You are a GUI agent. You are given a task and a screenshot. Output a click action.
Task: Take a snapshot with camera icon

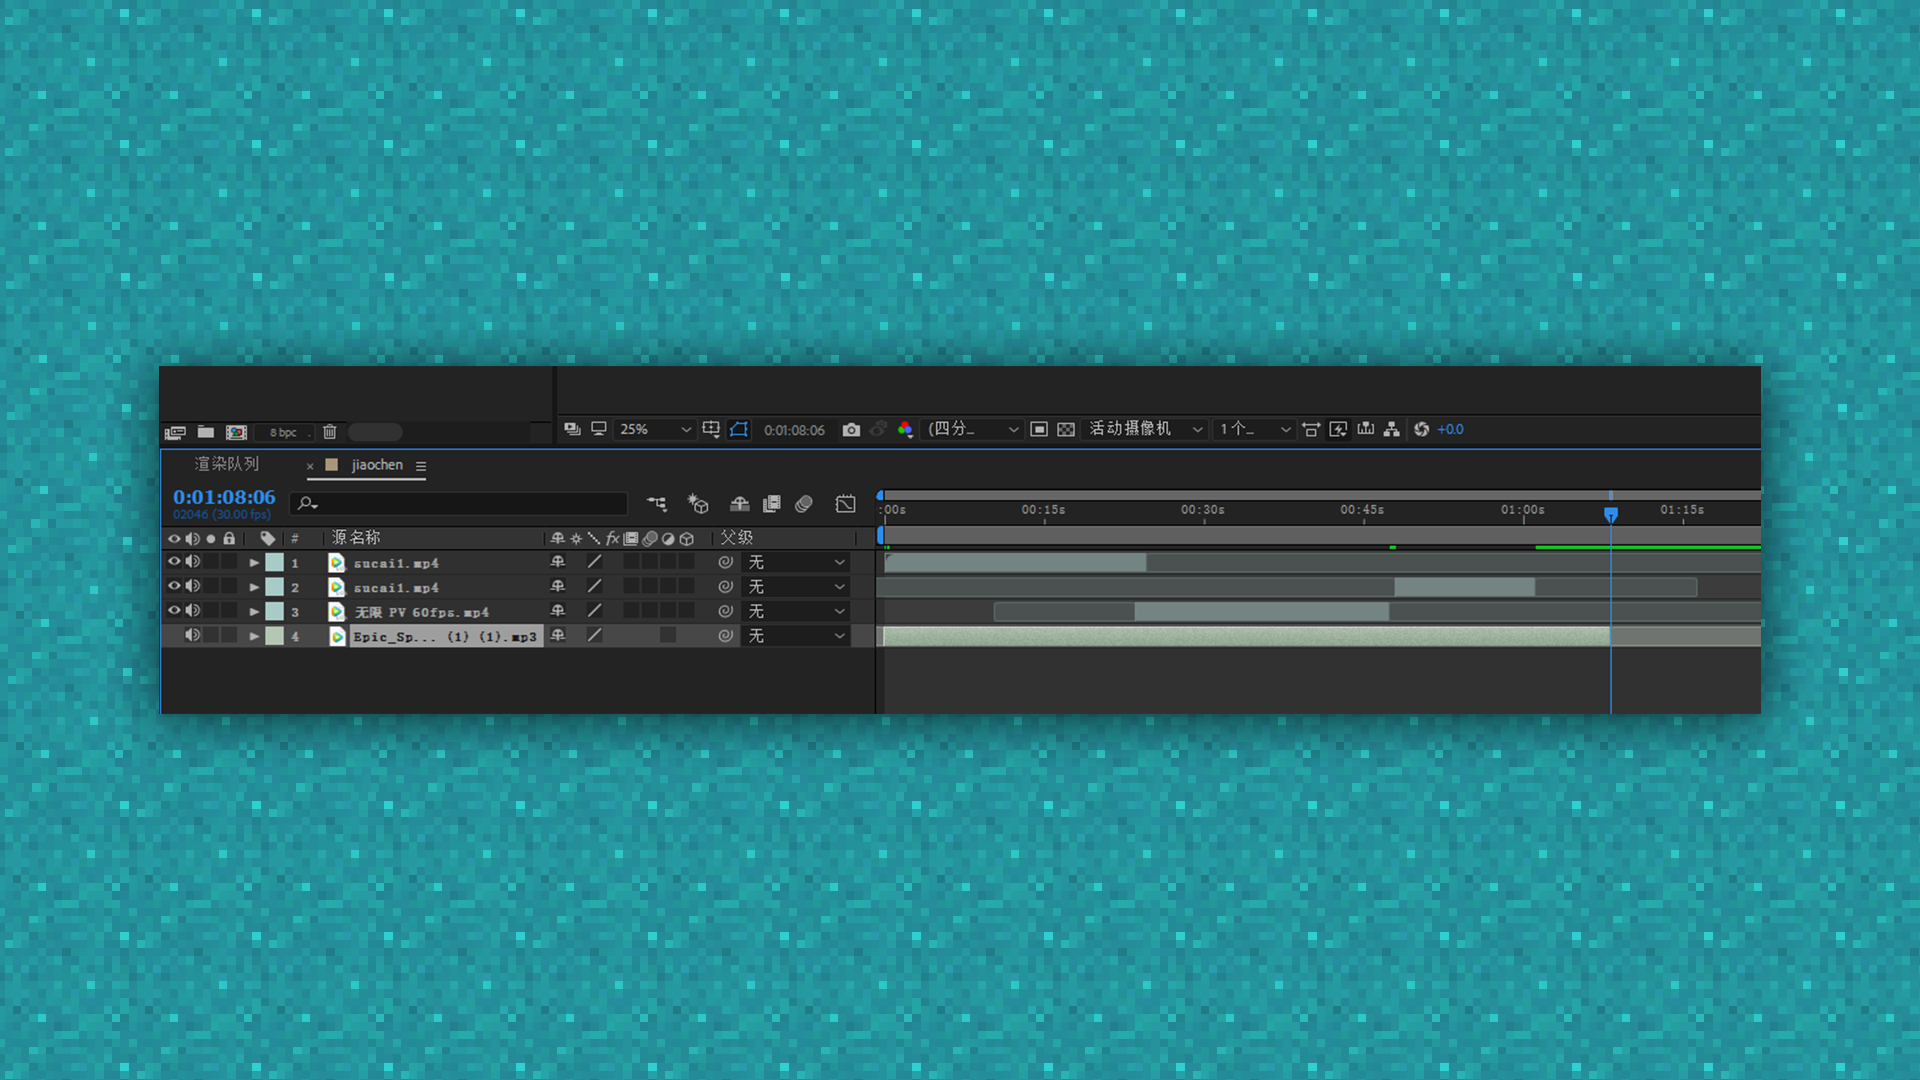click(x=851, y=429)
